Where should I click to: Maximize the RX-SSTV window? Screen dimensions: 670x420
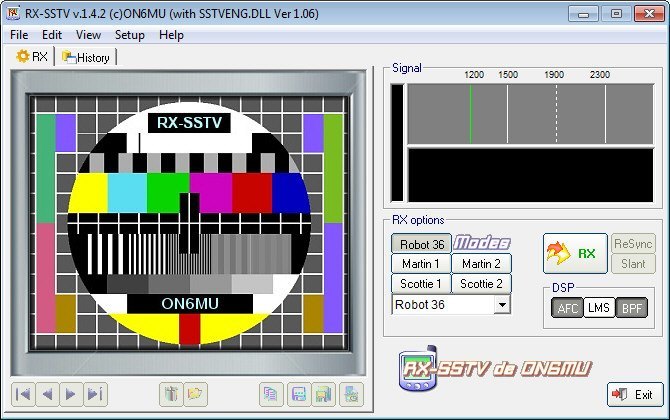(616, 14)
